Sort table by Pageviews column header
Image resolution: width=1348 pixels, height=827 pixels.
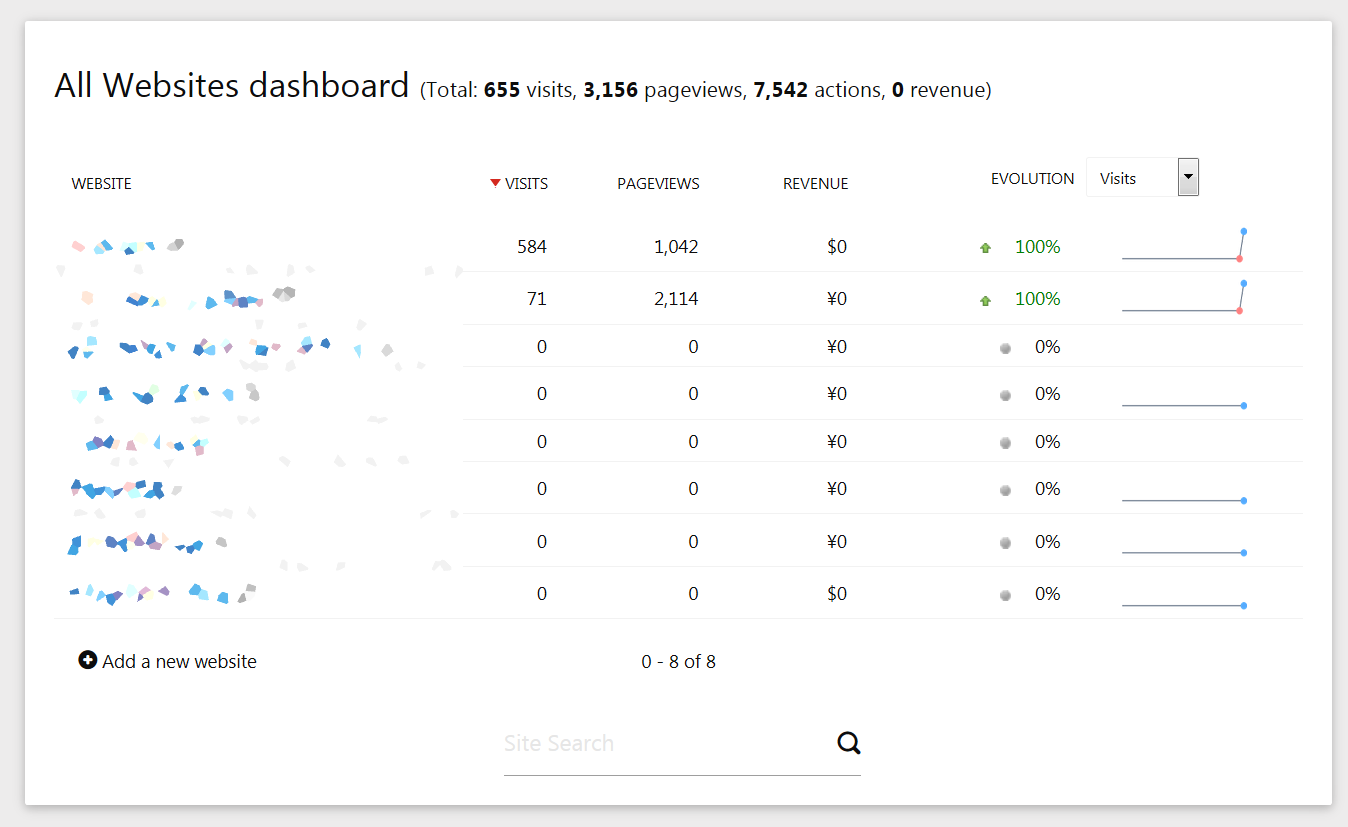(x=658, y=184)
